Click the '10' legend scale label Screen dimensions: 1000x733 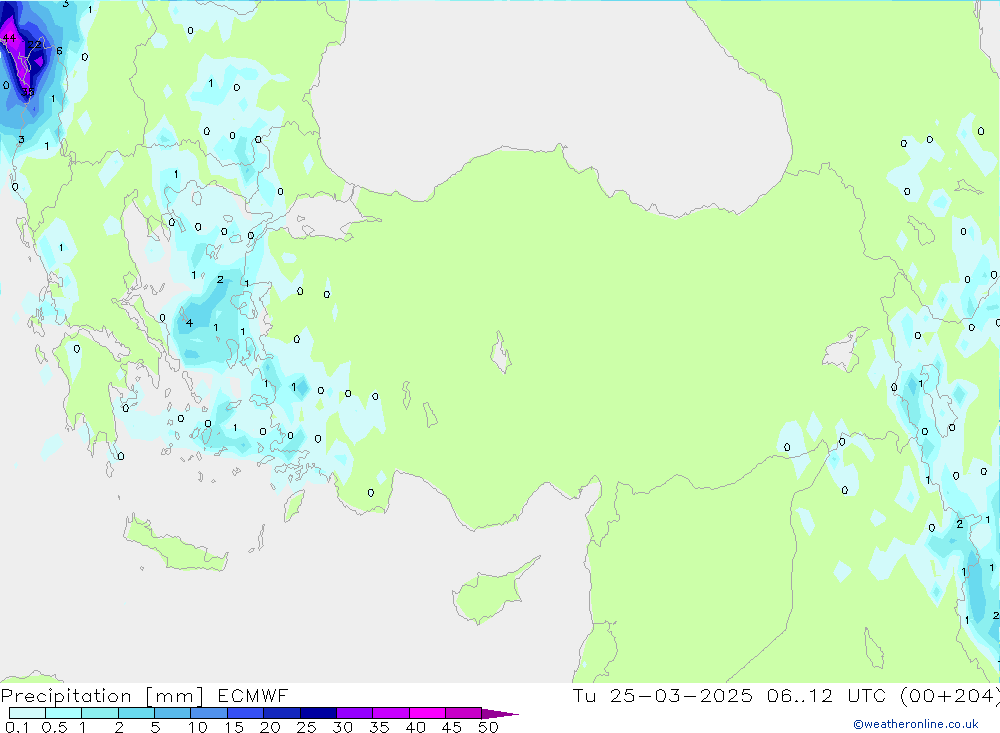tap(198, 727)
